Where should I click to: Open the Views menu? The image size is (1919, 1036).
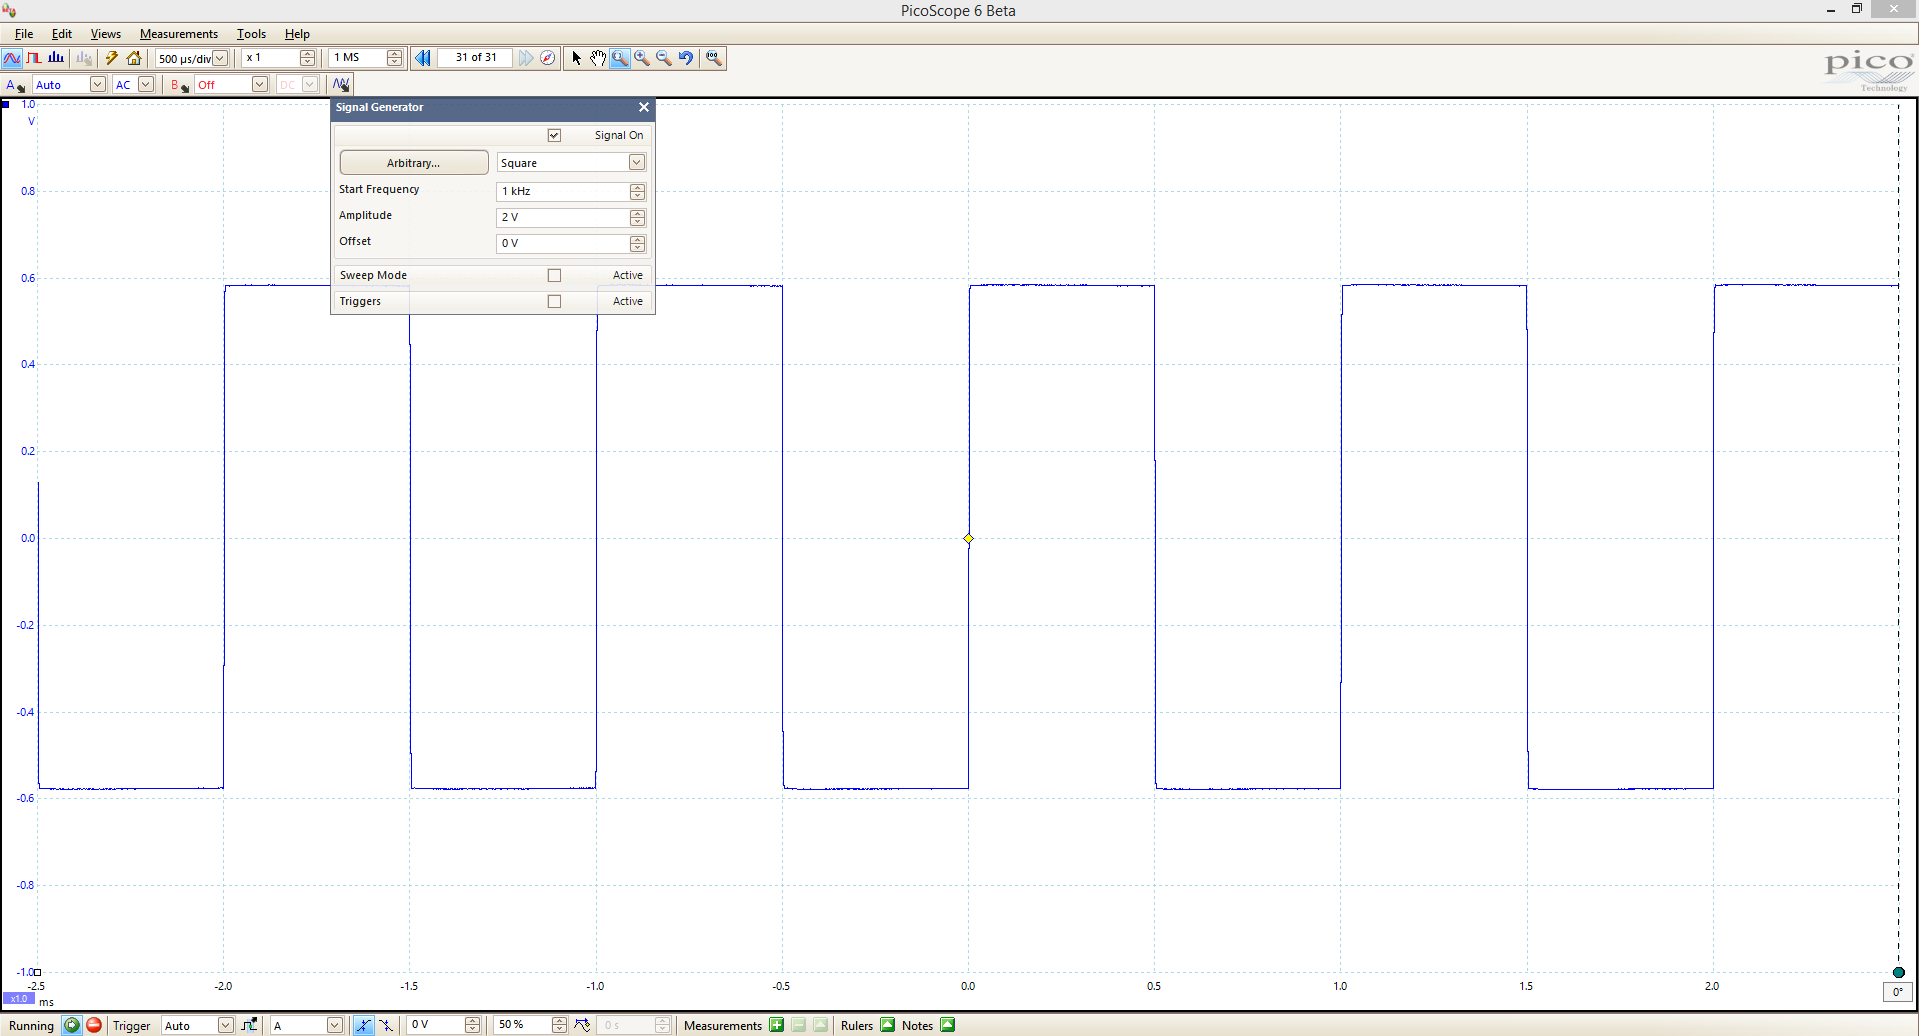pyautogui.click(x=106, y=34)
